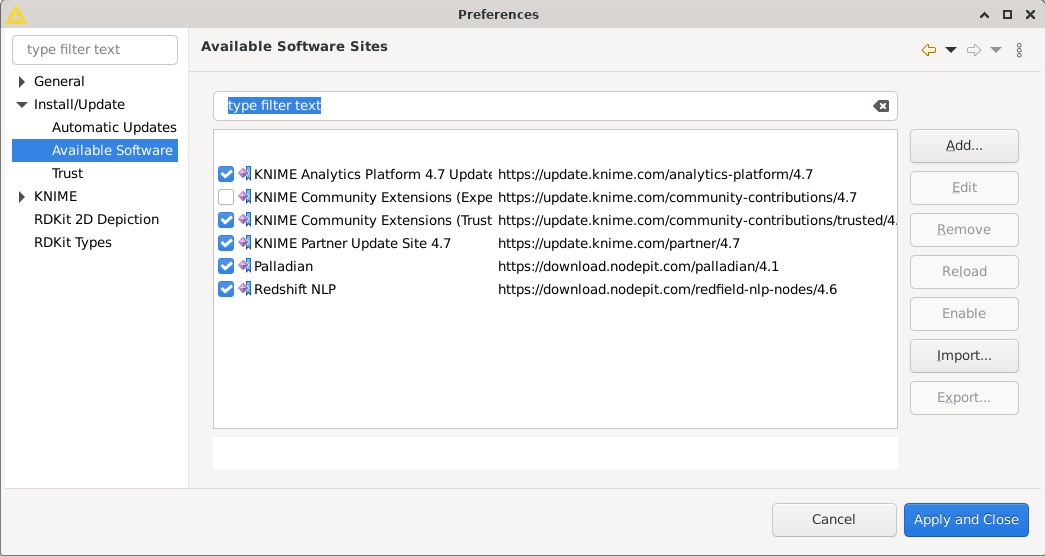
Task: Click the Export... button
Action: click(x=964, y=398)
